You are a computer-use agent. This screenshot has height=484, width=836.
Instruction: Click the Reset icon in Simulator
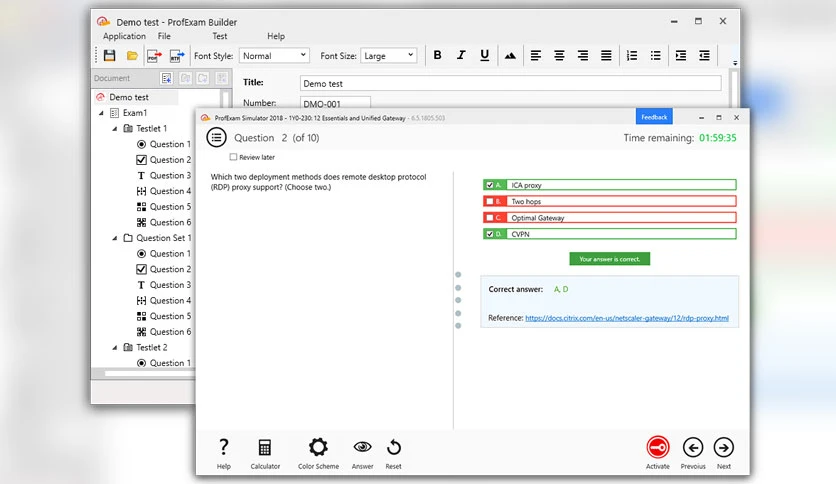[x=393, y=454]
